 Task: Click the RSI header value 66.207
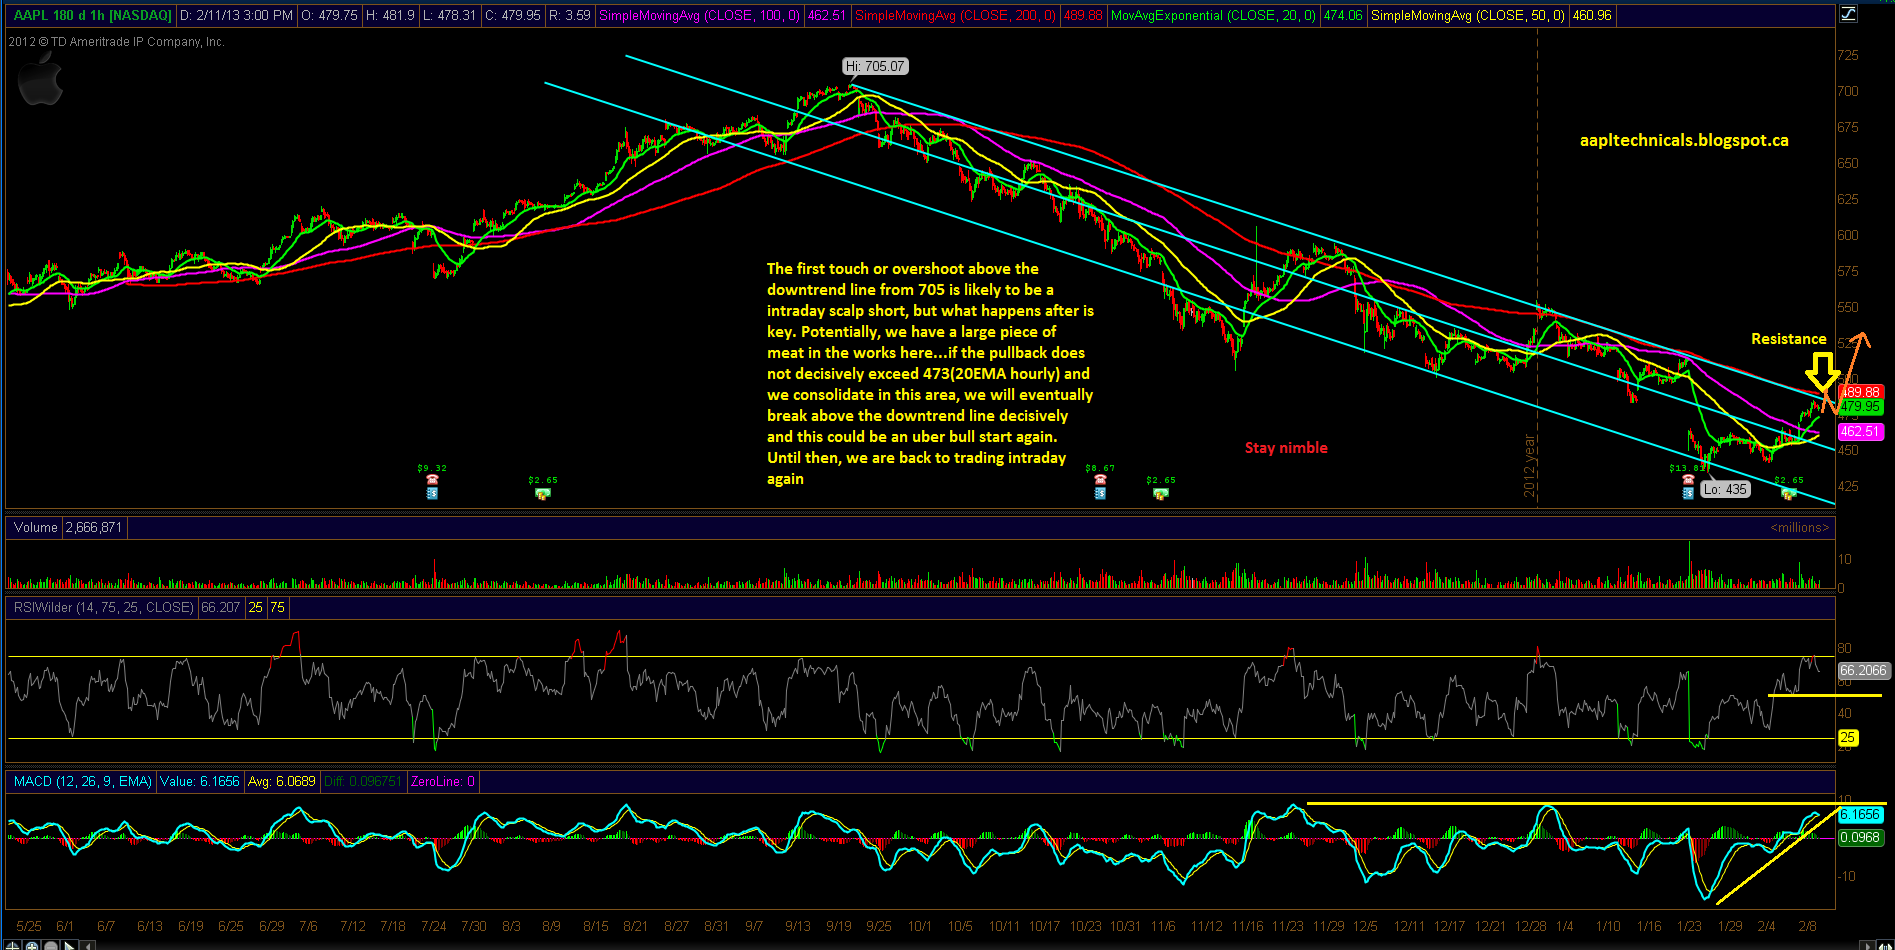click(221, 607)
